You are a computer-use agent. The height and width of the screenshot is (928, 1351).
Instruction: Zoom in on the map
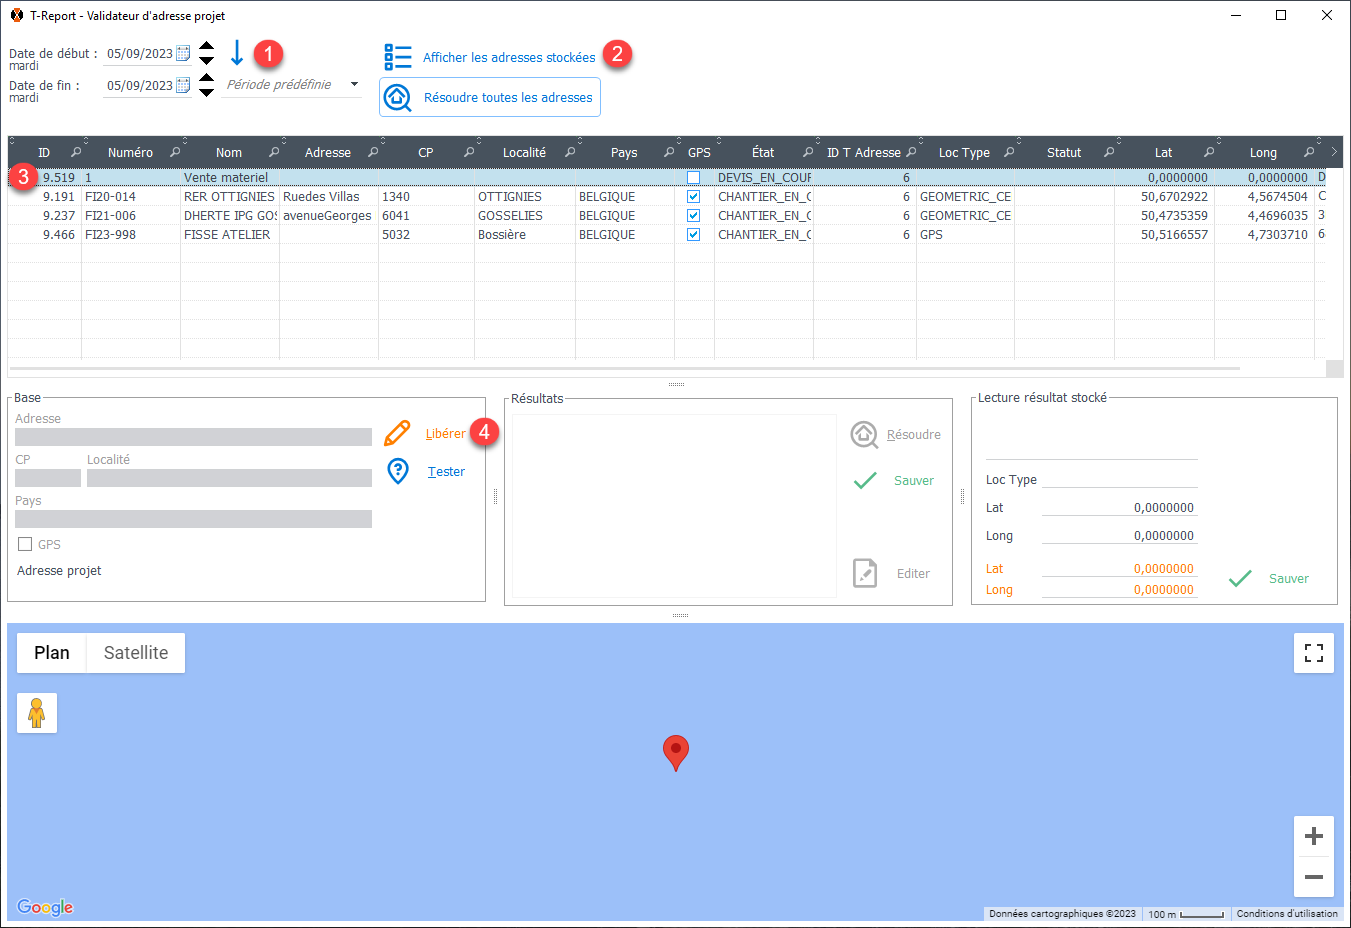1313,836
